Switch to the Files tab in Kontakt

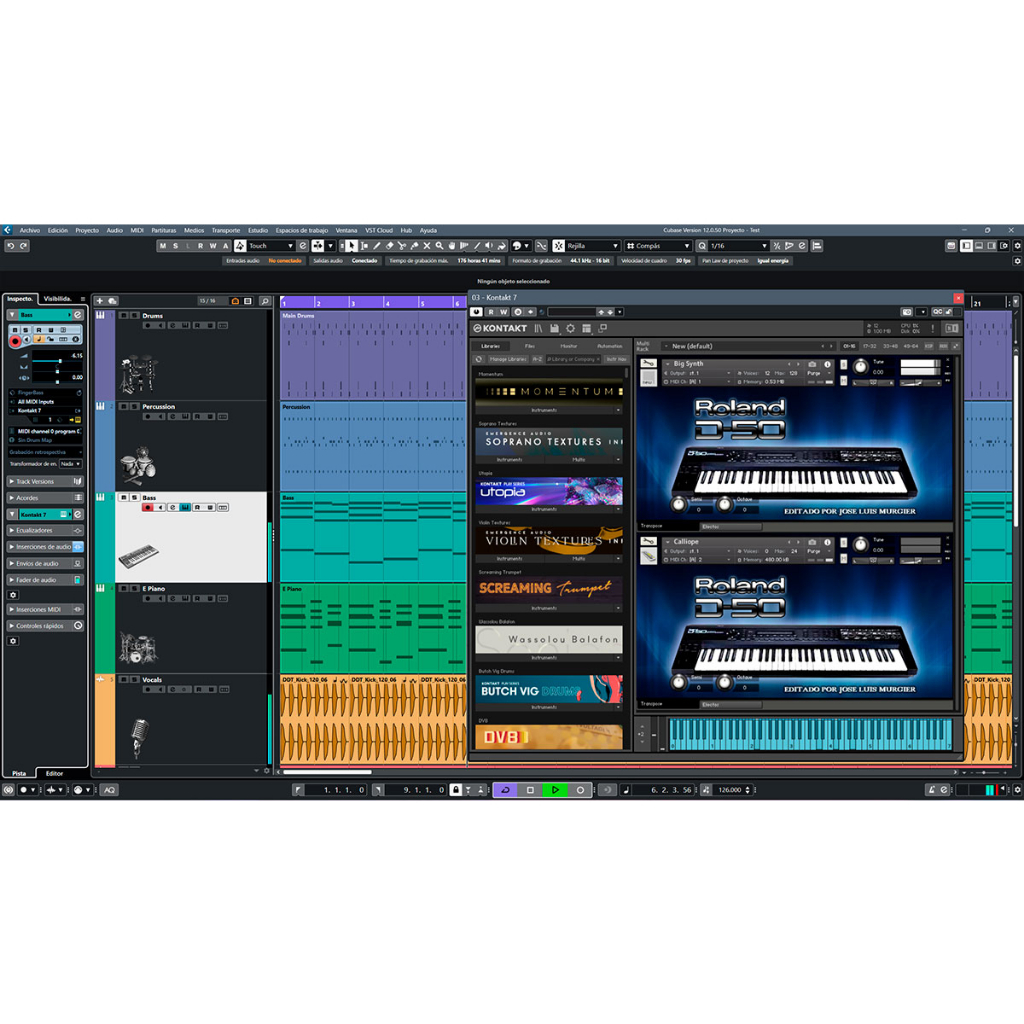[x=529, y=346]
